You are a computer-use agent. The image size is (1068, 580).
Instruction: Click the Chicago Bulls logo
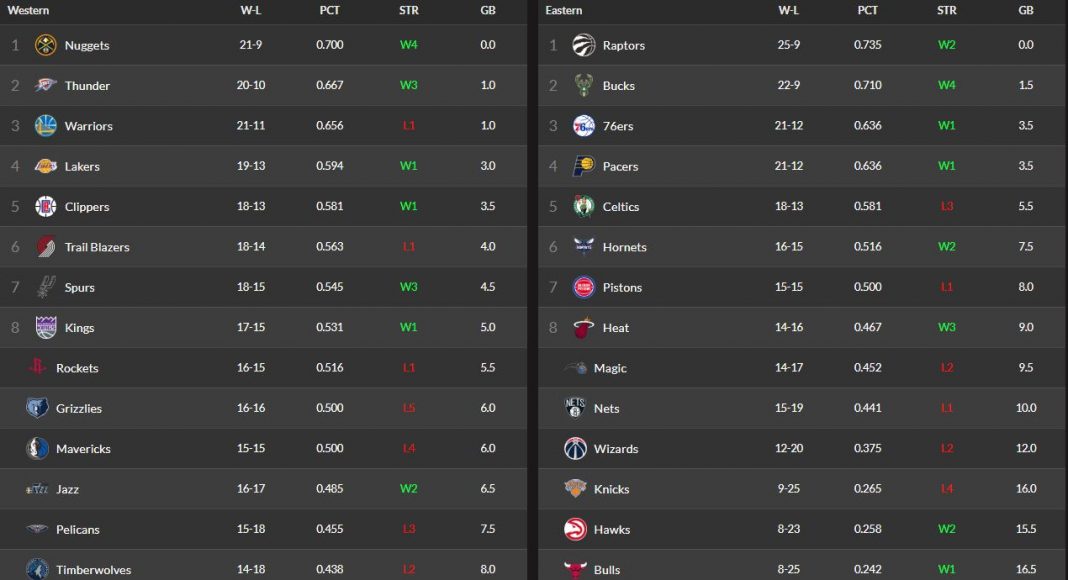click(575, 569)
